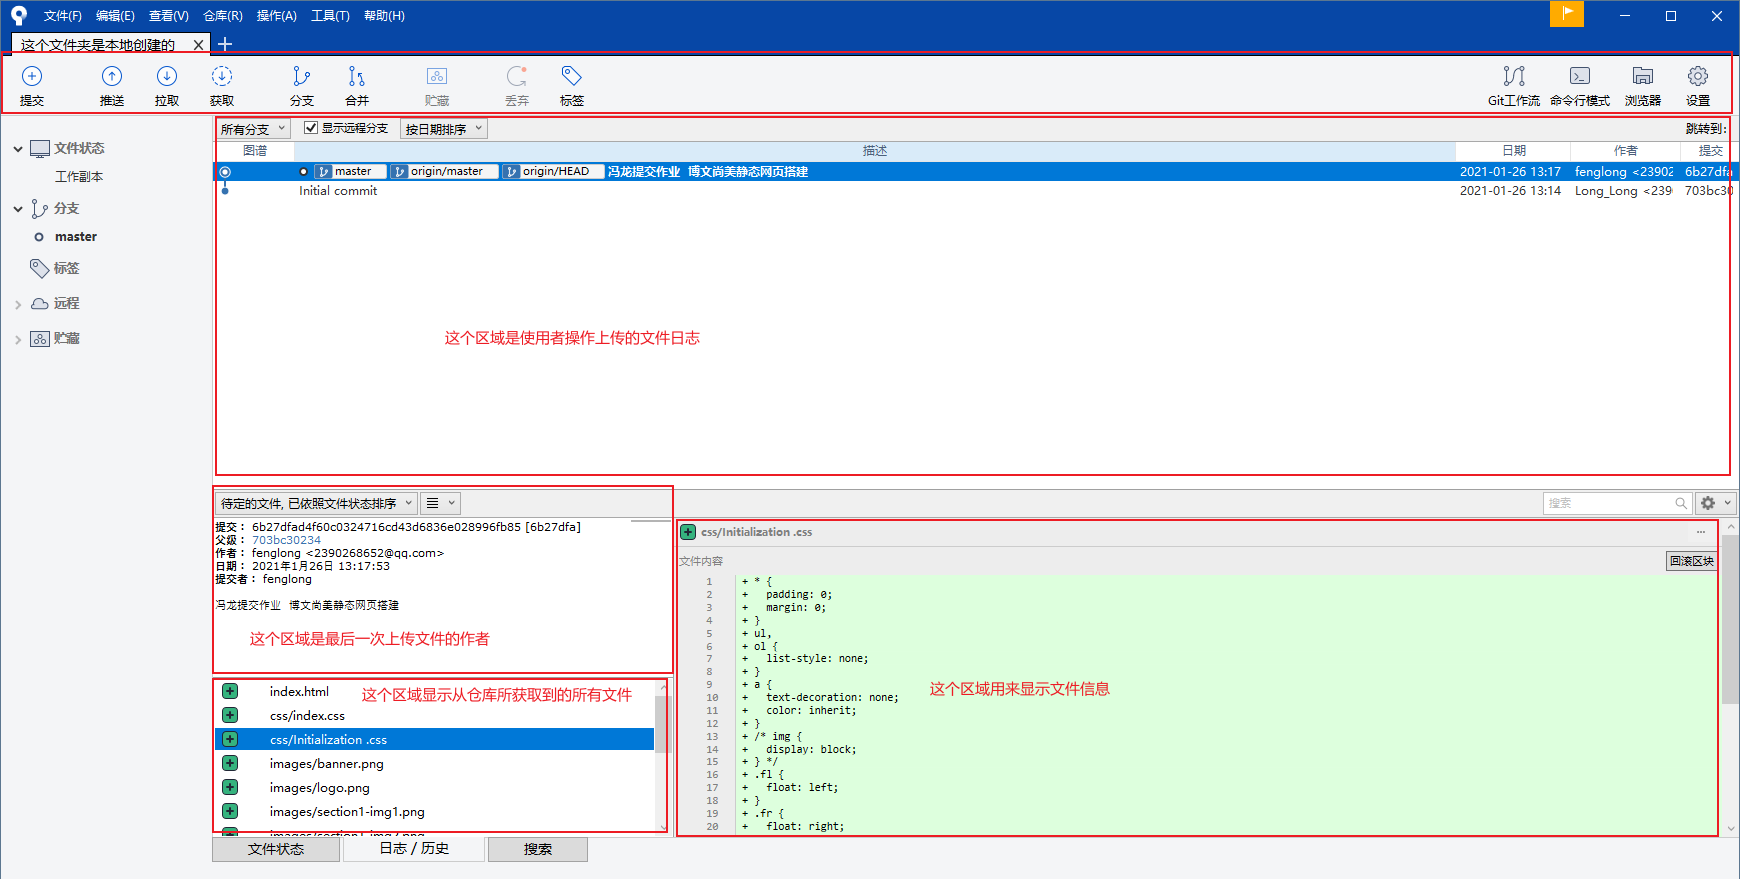Open 设置 (Settings) gear in toolbar
The height and width of the screenshot is (880, 1740).
(x=1698, y=76)
